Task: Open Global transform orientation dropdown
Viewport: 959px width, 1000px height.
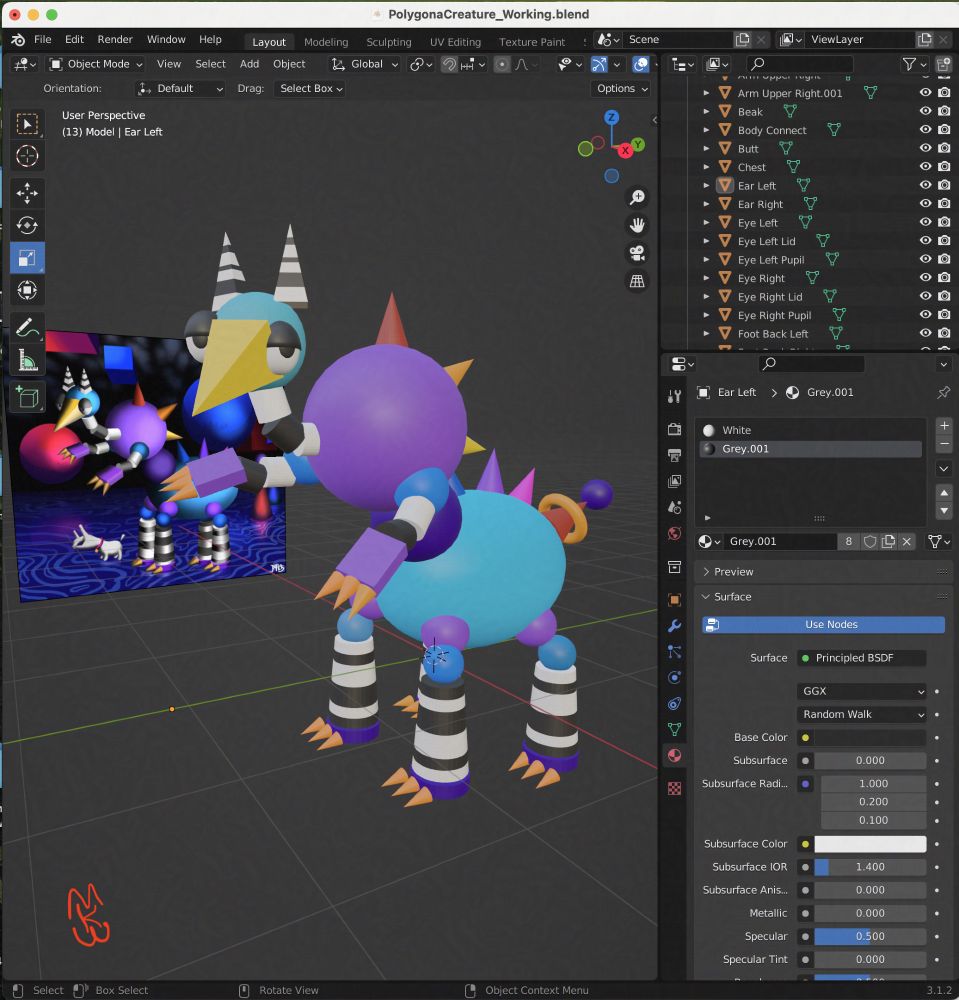Action: [364, 64]
